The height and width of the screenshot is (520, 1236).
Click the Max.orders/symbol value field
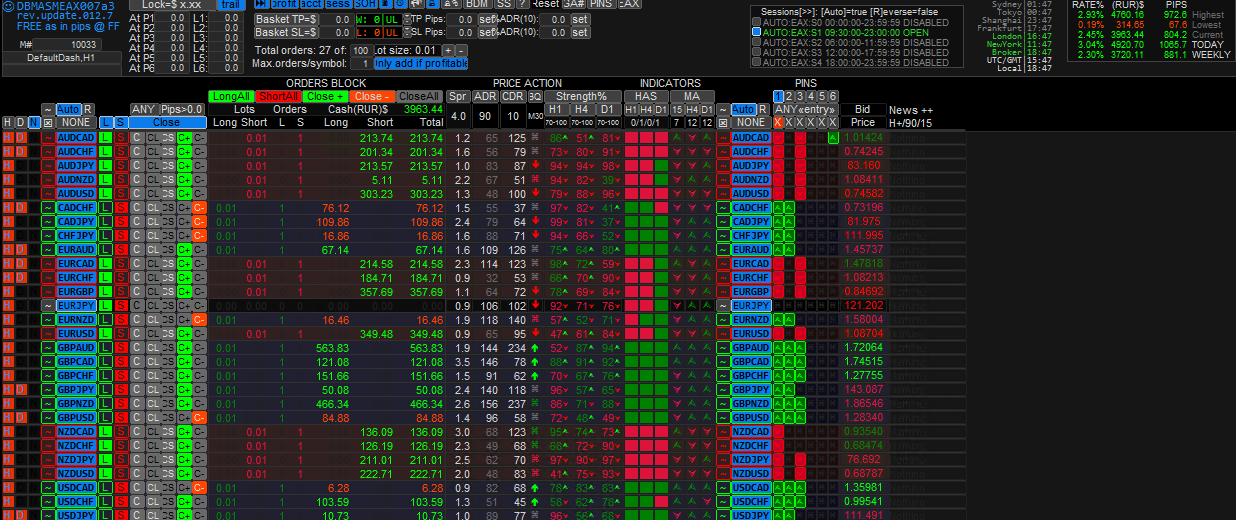click(x=360, y=64)
